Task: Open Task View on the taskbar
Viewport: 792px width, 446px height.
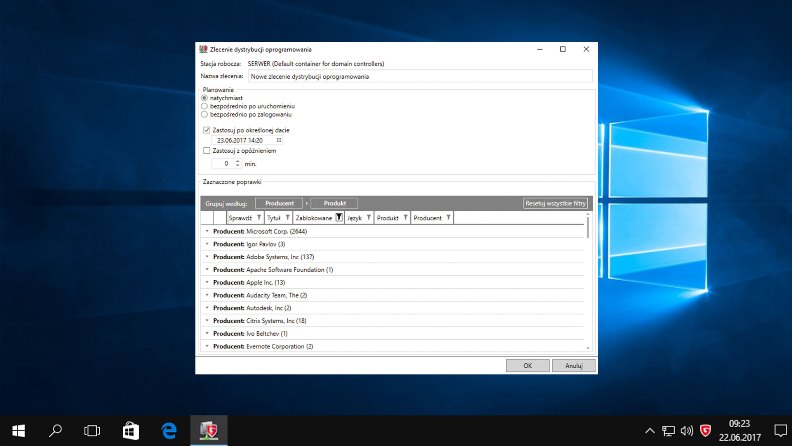Action: [92, 430]
